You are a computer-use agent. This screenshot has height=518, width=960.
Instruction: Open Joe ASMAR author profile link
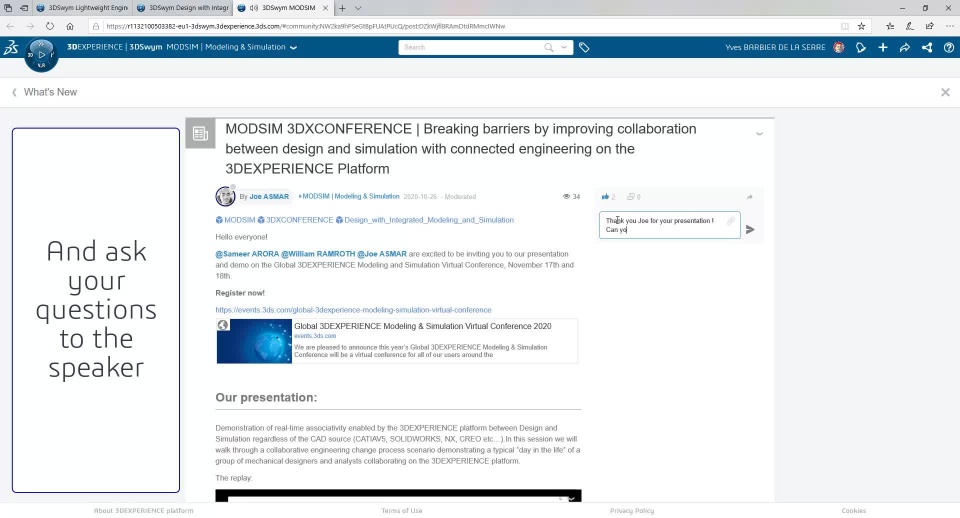269,197
